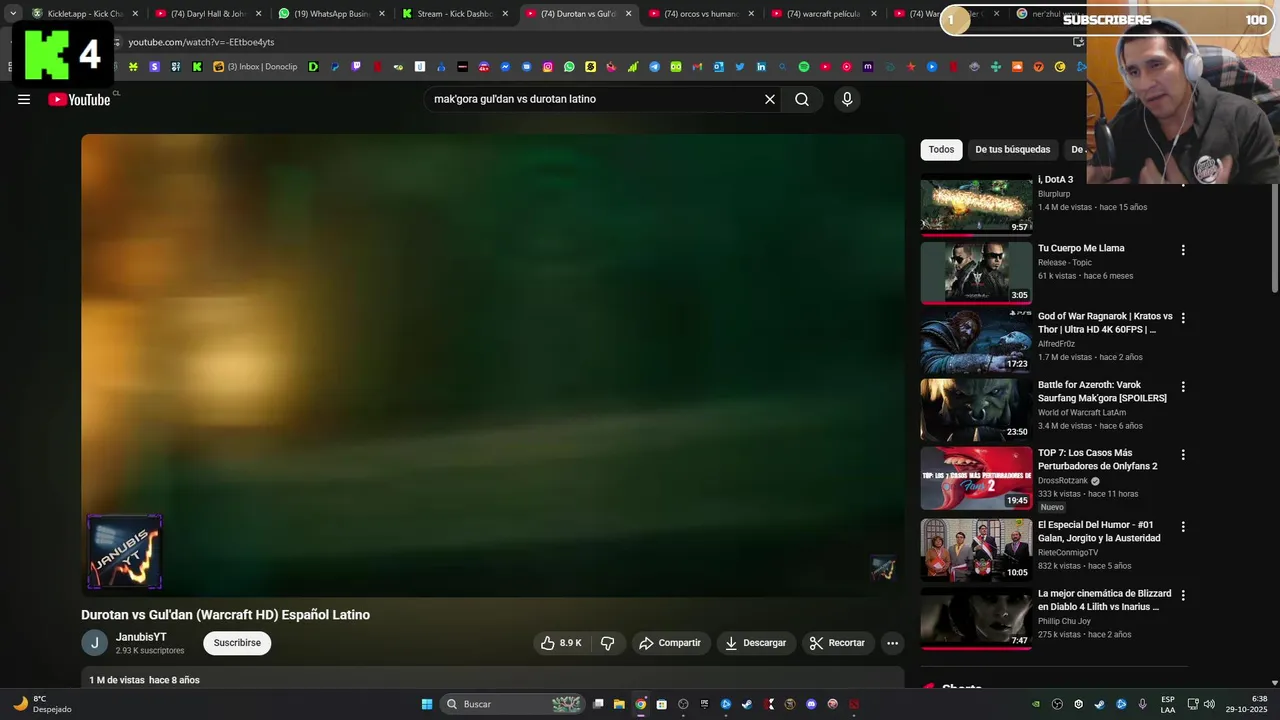Open the Inbox Donoclip bookmark

255,67
